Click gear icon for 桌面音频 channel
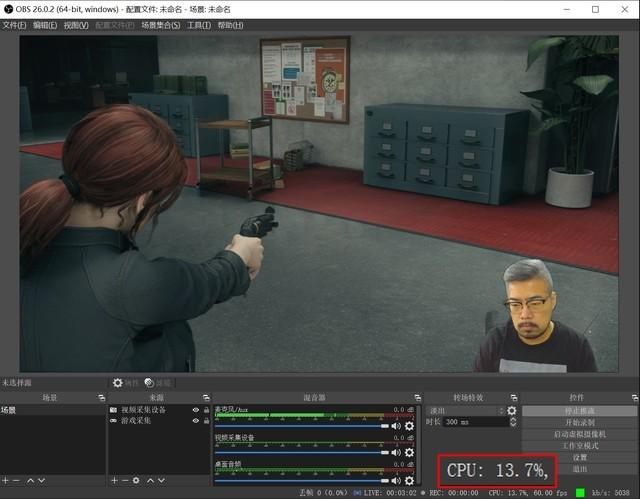640x499 pixels. tap(409, 480)
